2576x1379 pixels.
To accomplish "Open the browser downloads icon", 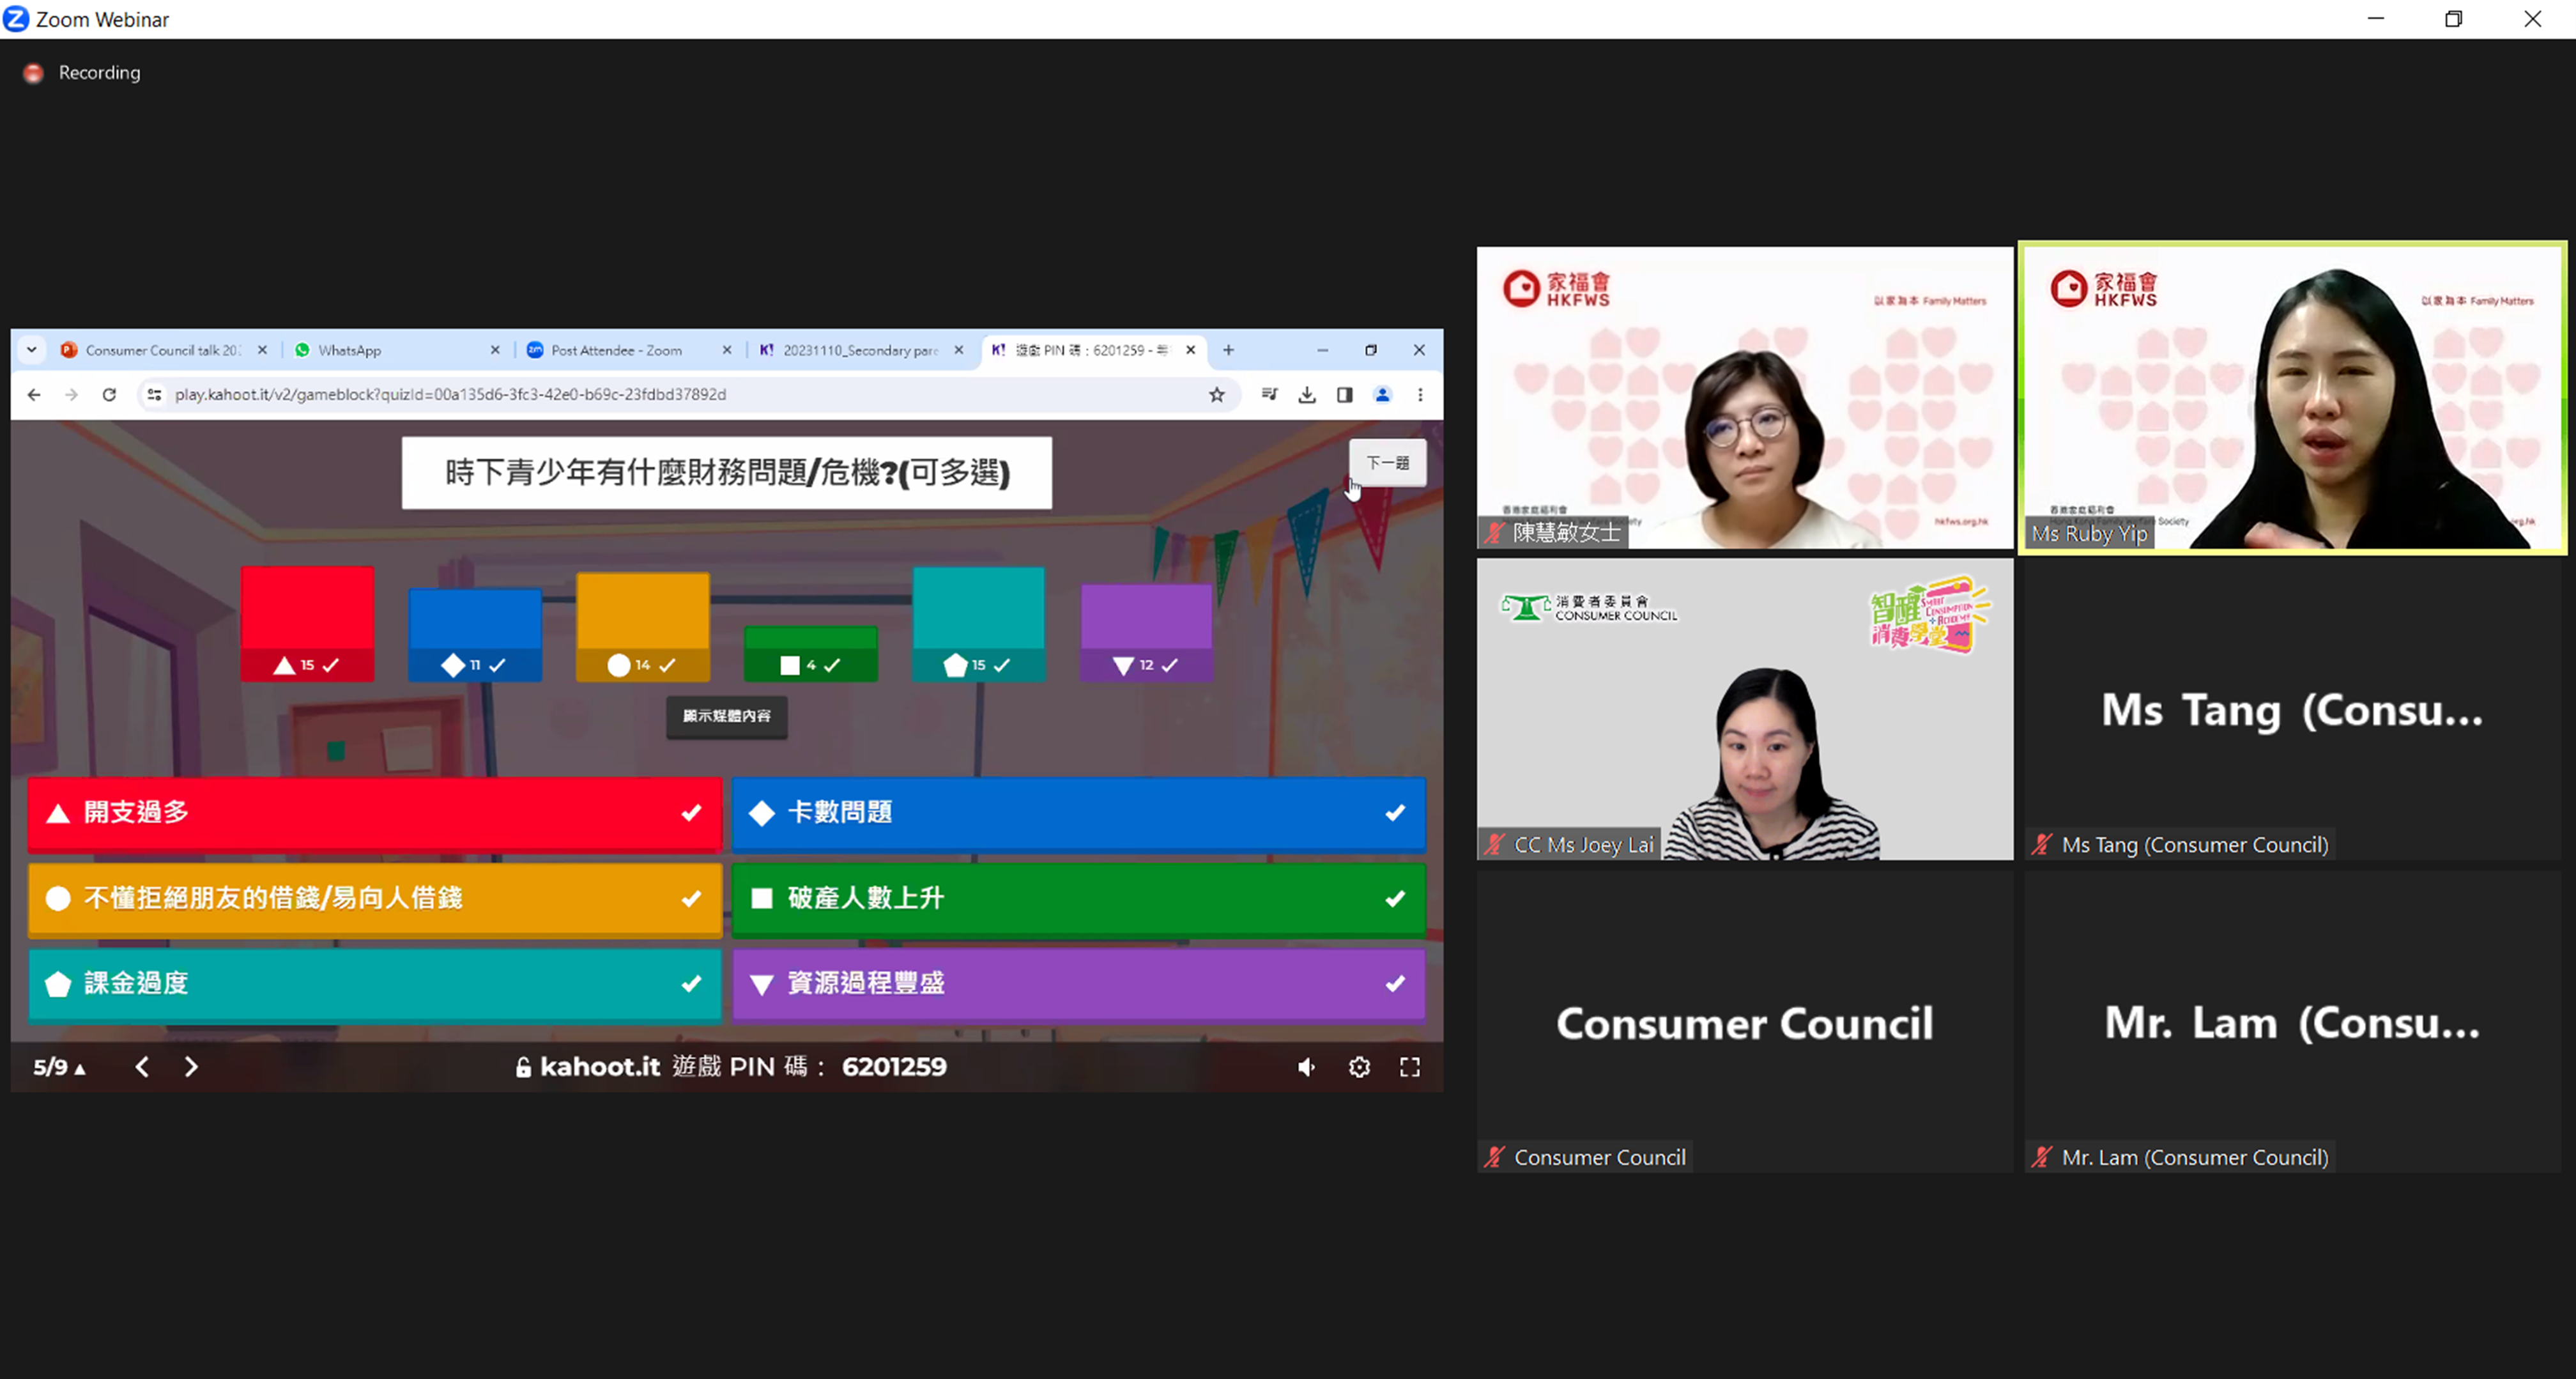I will click(x=1307, y=395).
